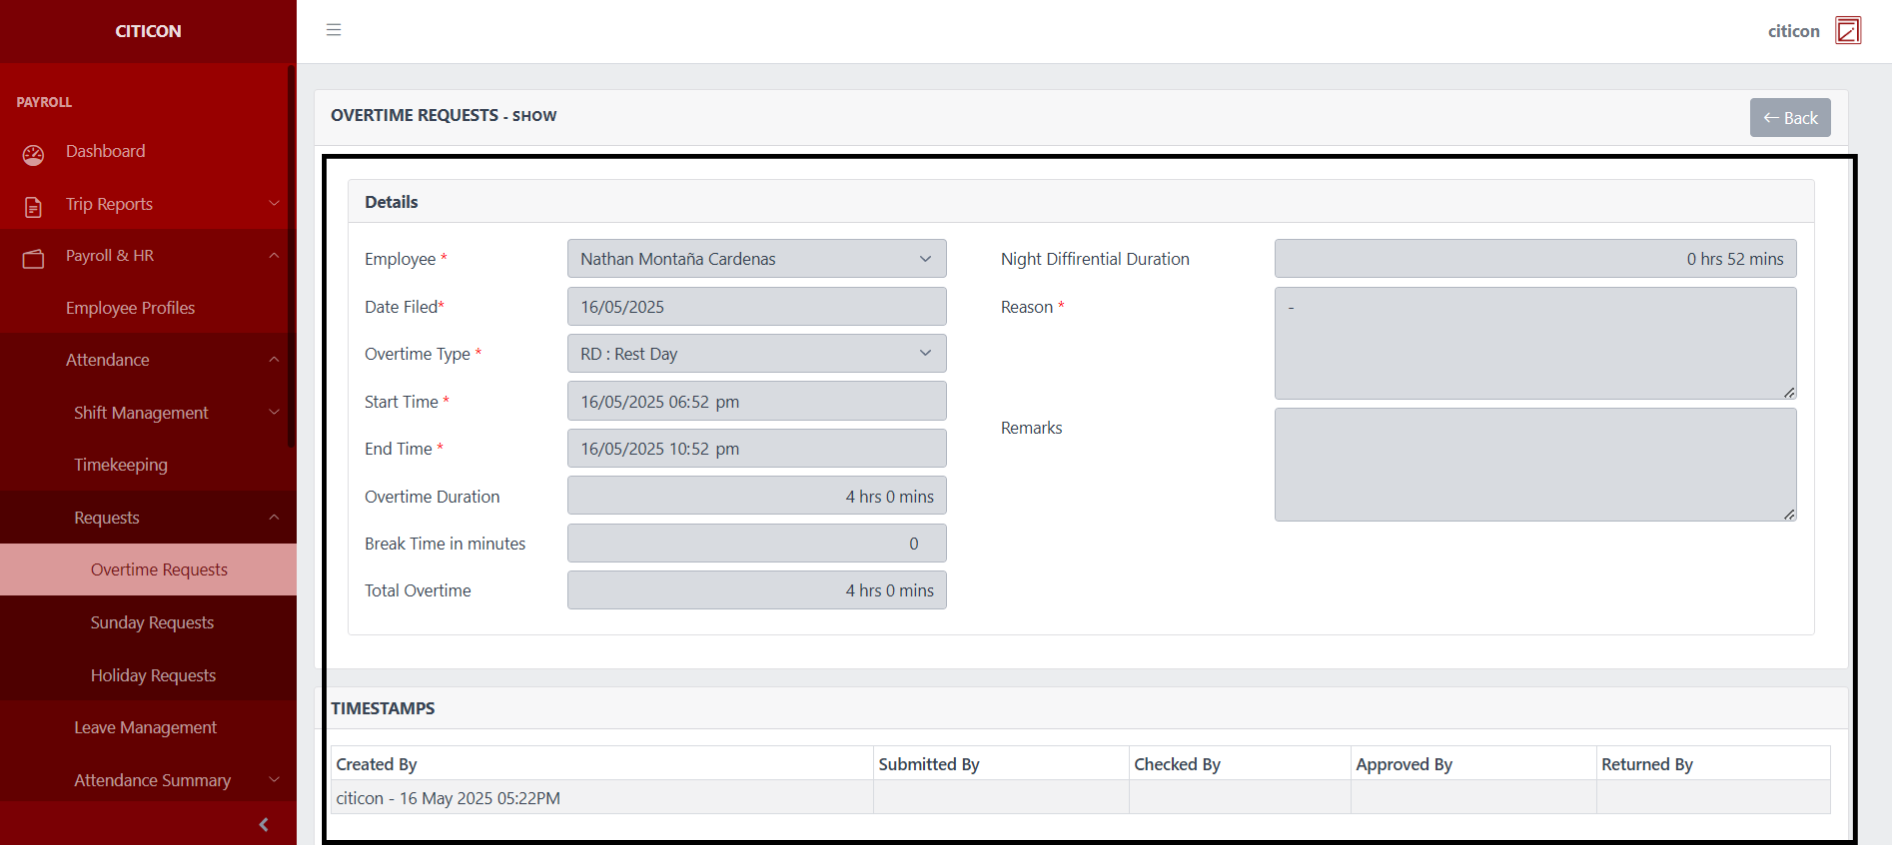
Task: Go to Holiday Requests
Action: (153, 675)
